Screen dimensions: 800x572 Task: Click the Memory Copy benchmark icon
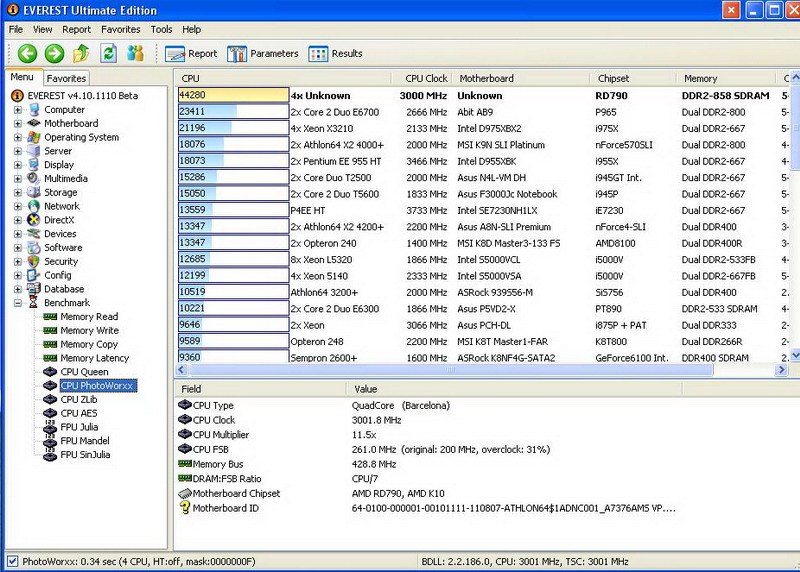(x=50, y=344)
